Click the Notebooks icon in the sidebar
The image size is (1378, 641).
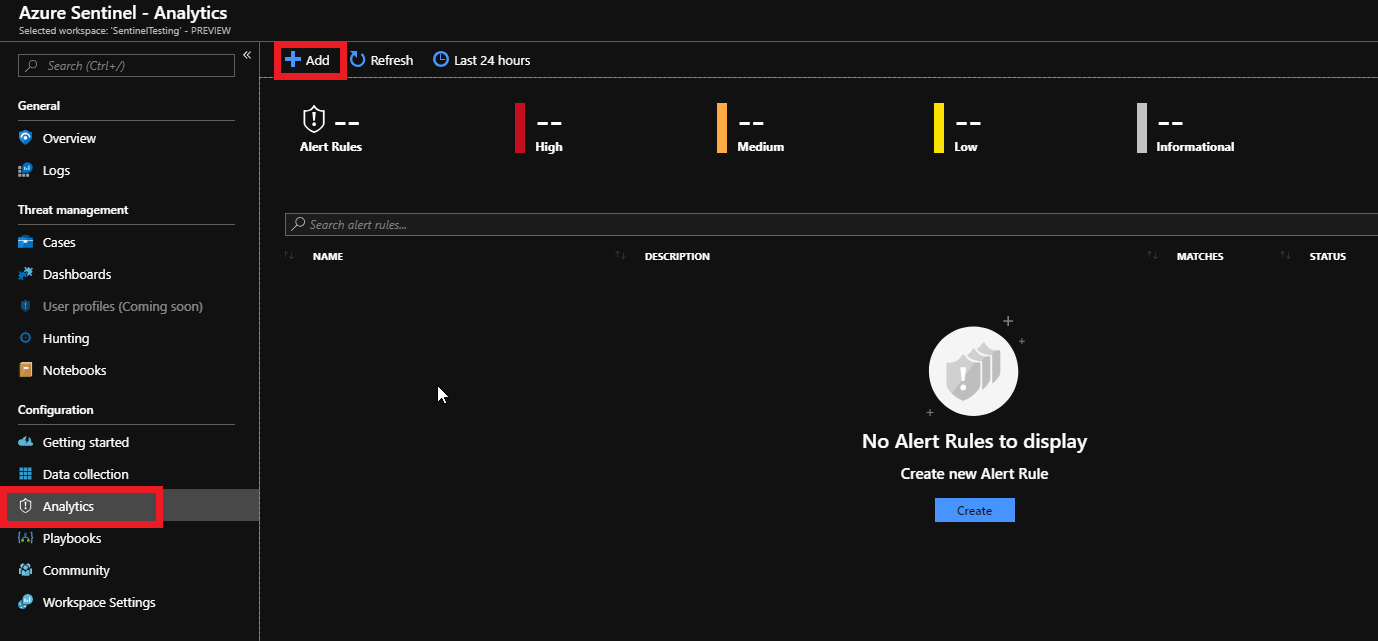(x=26, y=370)
